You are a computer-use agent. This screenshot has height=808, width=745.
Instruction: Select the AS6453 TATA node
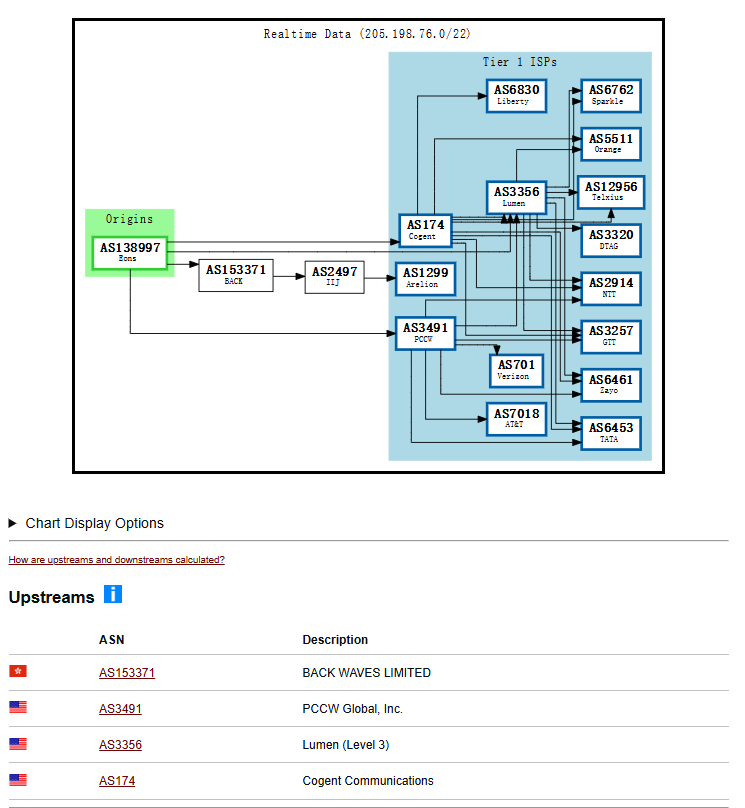click(x=611, y=433)
